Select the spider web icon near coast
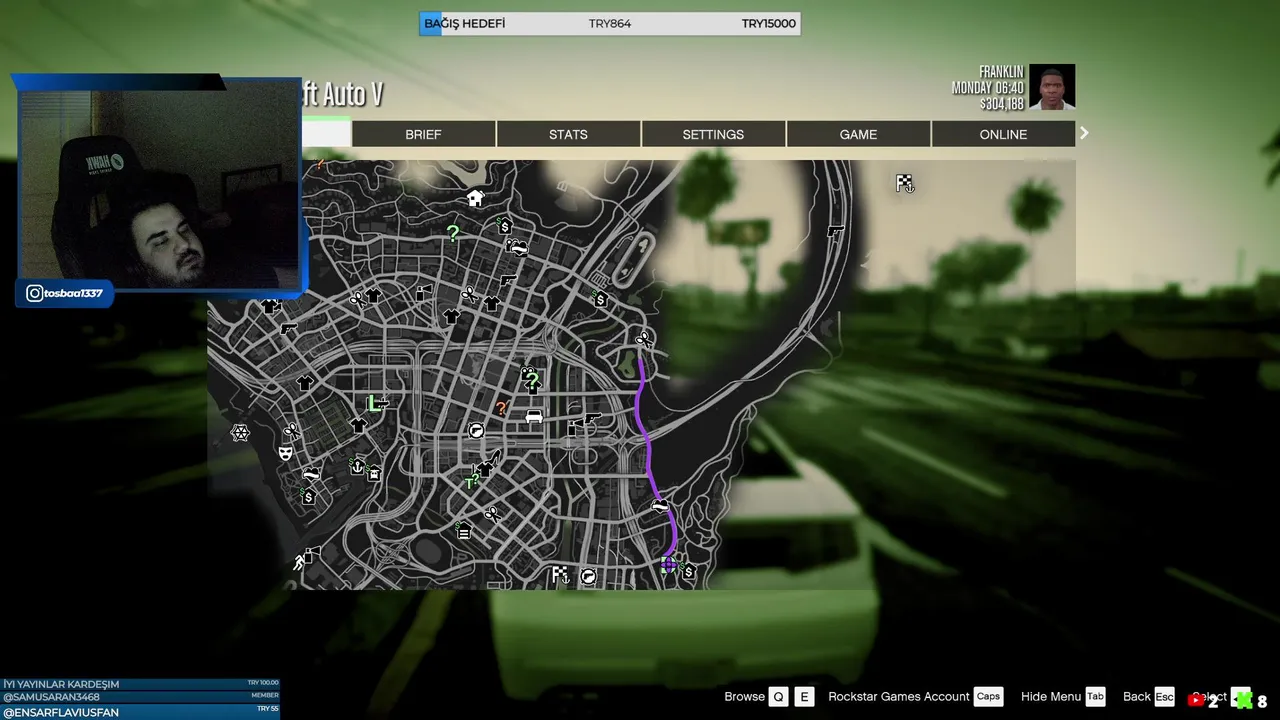The width and height of the screenshot is (1280, 720). click(240, 432)
